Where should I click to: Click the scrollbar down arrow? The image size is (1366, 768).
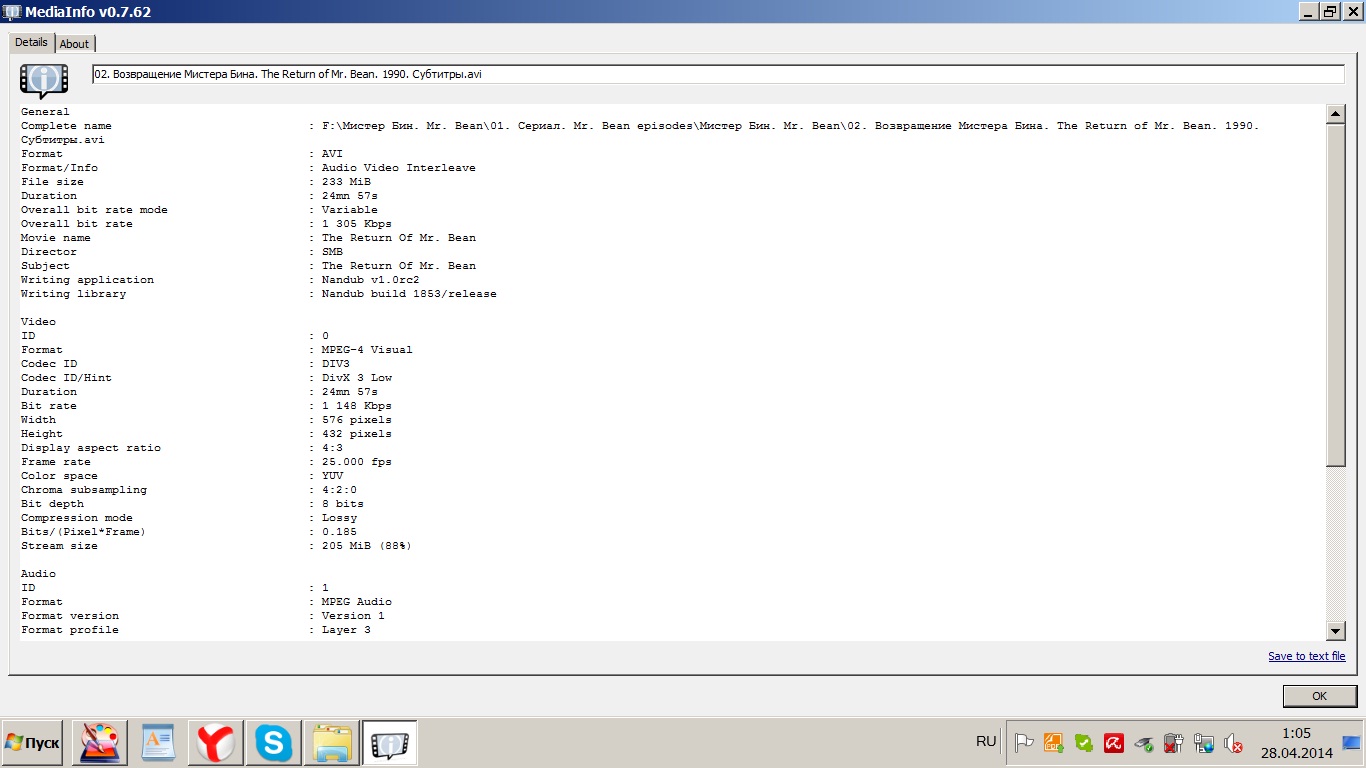[1335, 630]
